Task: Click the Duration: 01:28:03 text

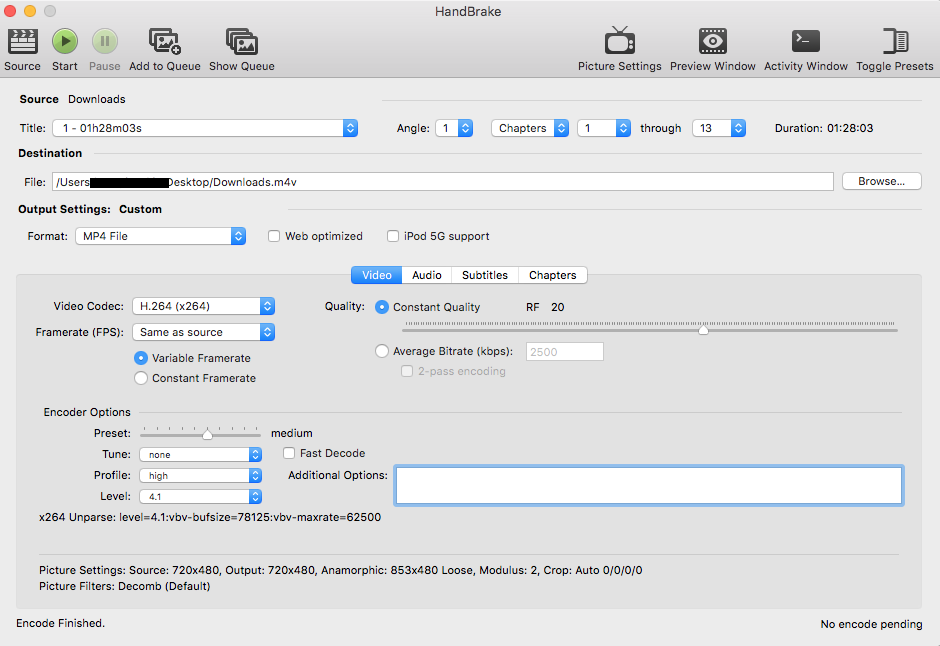Action: [824, 128]
